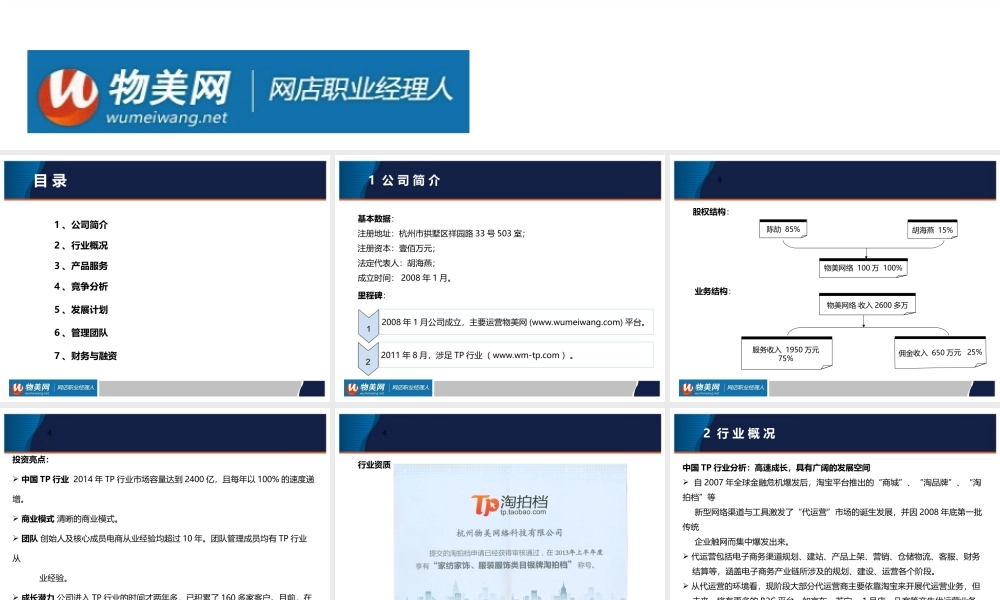Screen dimensions: 1000x600
Task: Click the wumeiwang.net text in banner
Action: tap(166, 117)
